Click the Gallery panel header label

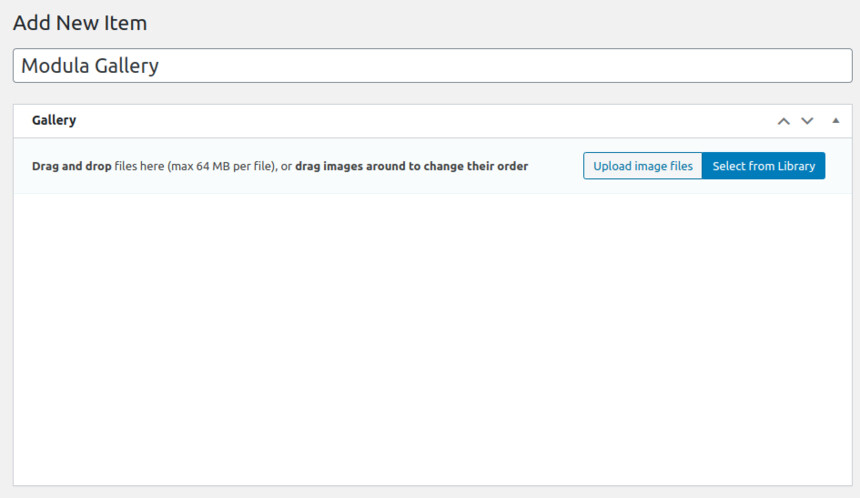(x=54, y=120)
